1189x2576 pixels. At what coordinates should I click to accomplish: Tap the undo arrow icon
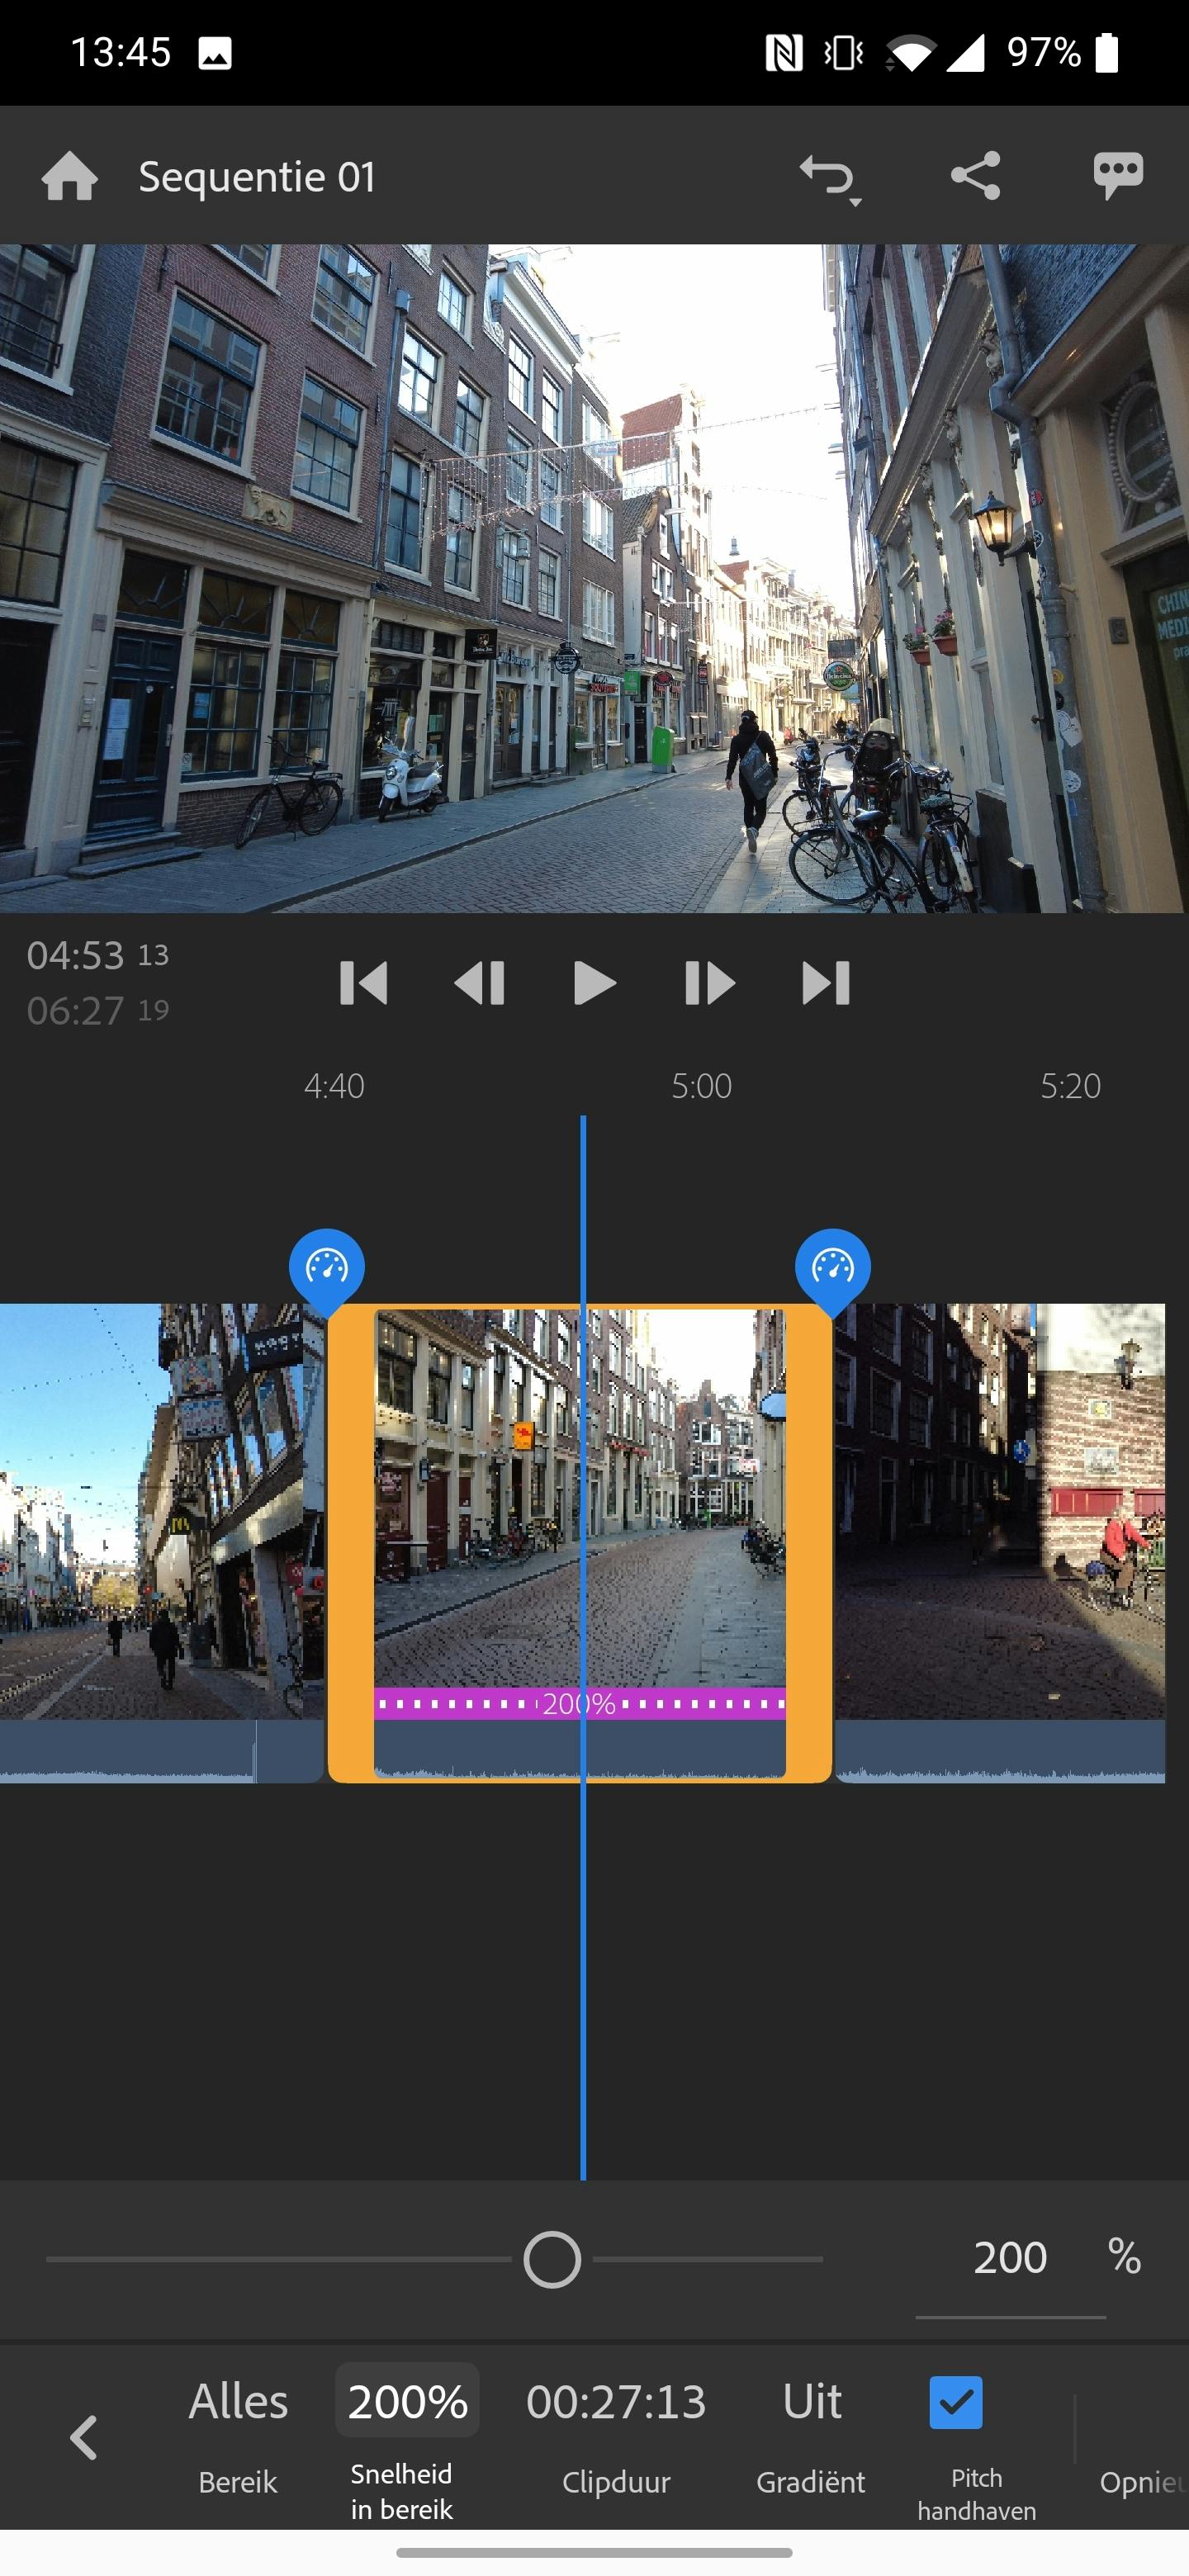click(830, 178)
